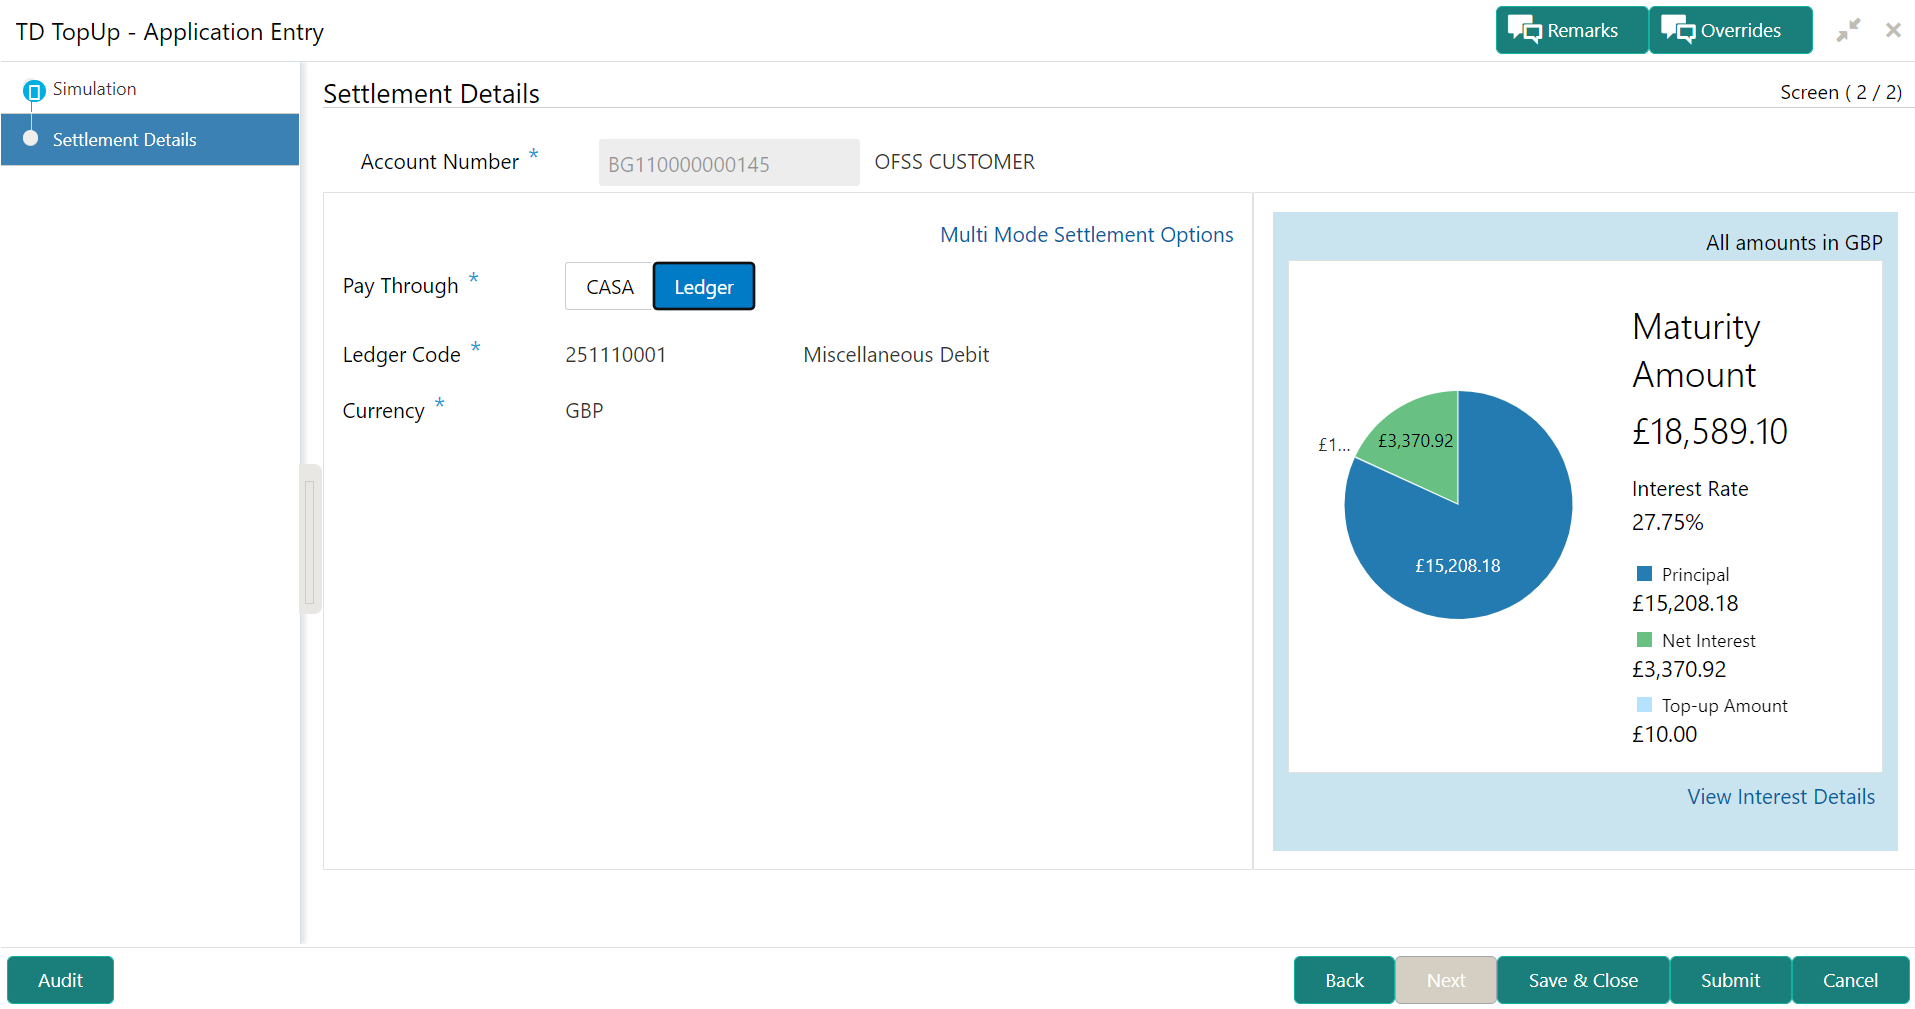Go to the Simulation step
The image size is (1915, 1009).
point(94,89)
